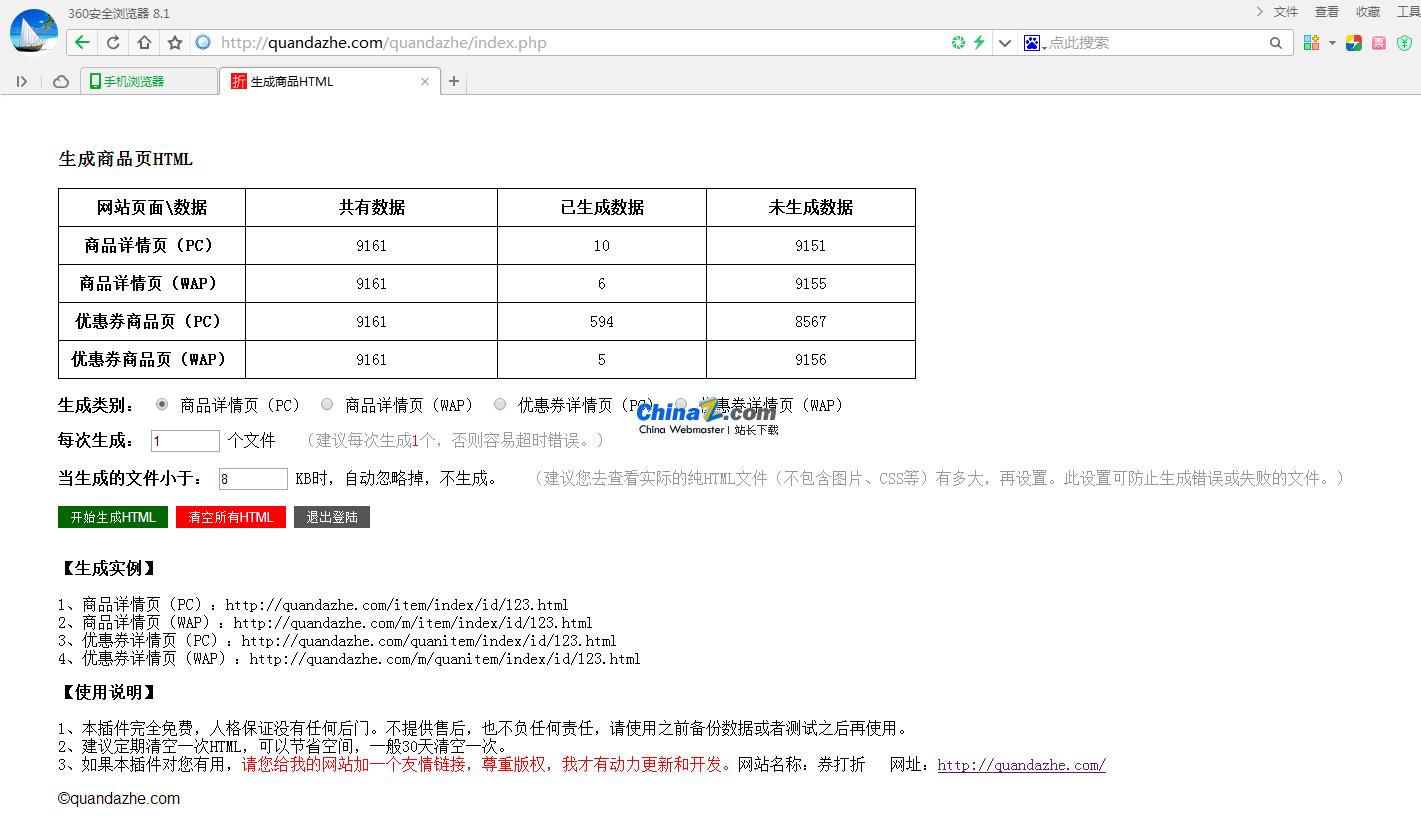Open the 工具 menu
Viewport: 1421px width, 833px height.
click(x=1409, y=12)
